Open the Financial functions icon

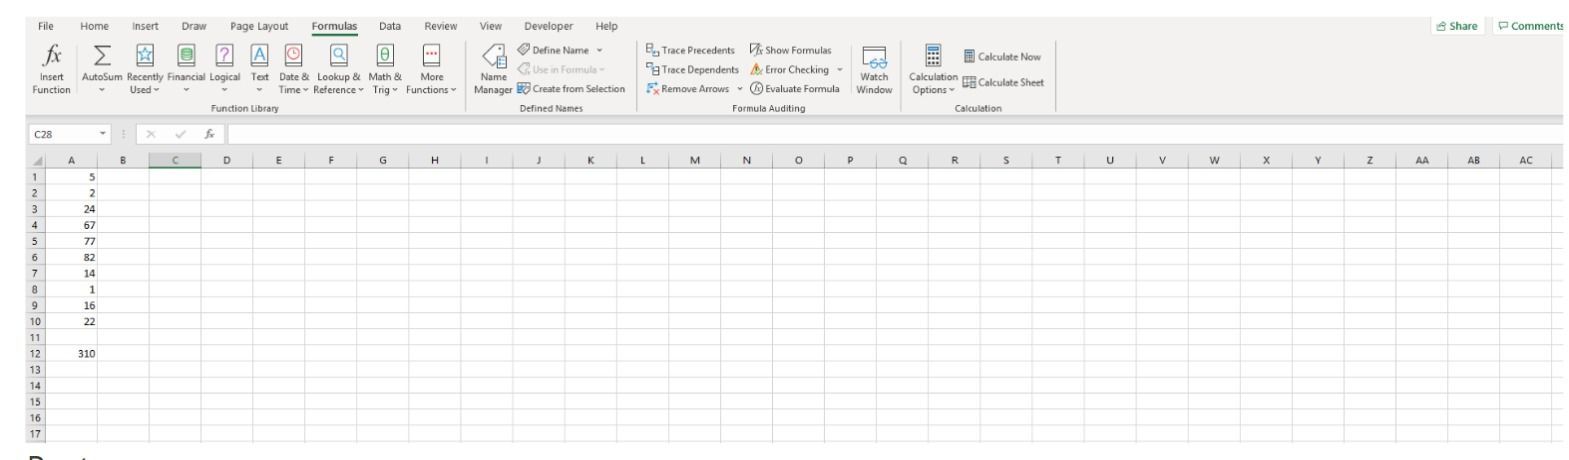(x=186, y=56)
